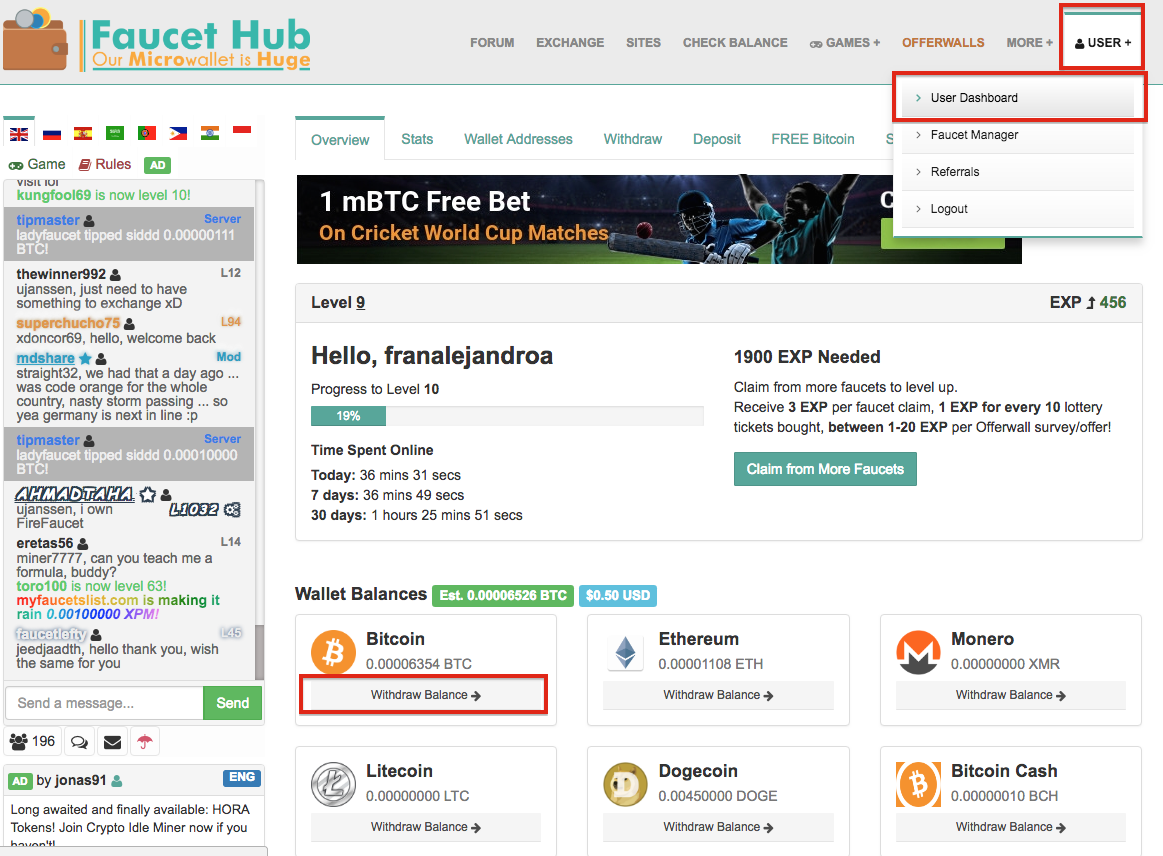The height and width of the screenshot is (856, 1163).
Task: Select the UK English flag language
Action: tap(19, 134)
